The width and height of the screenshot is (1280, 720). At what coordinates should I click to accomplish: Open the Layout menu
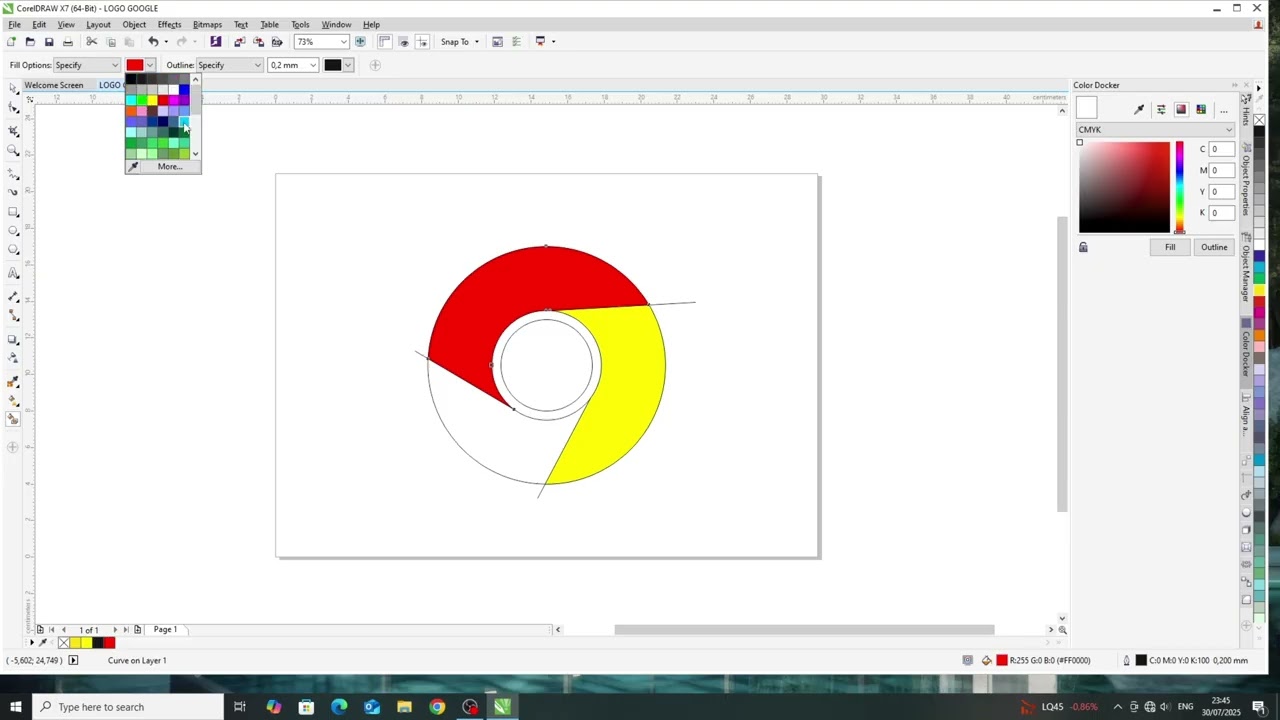point(98,24)
